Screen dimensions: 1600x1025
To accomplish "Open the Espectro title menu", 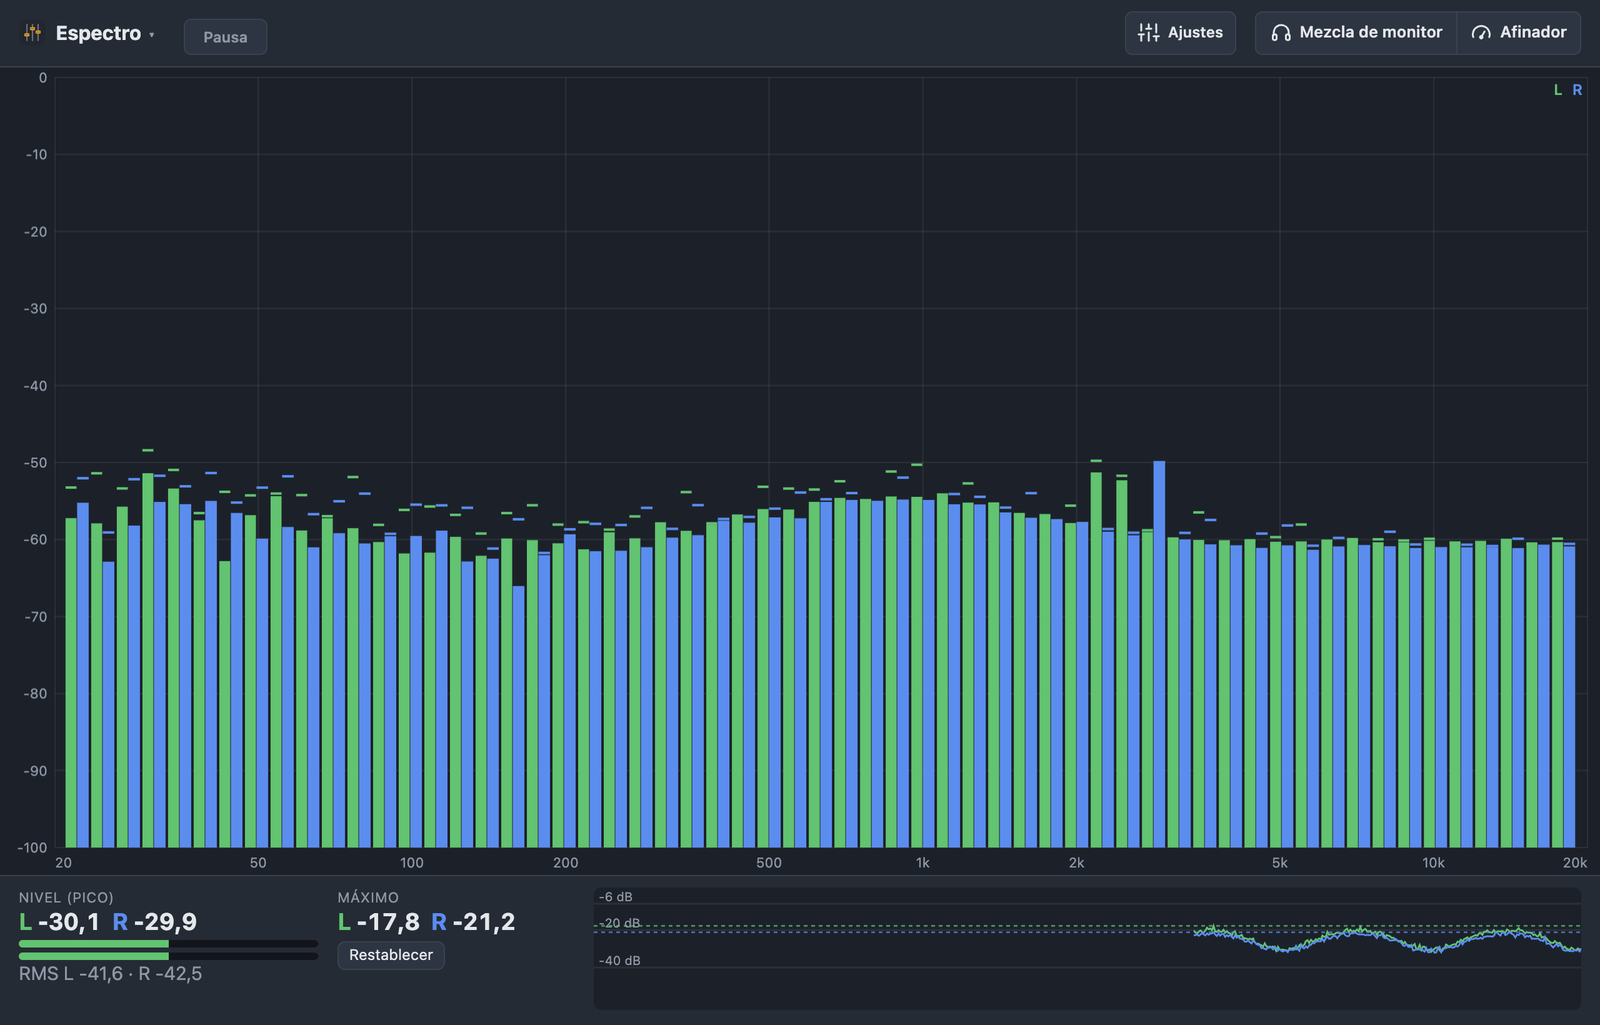I will (x=98, y=33).
